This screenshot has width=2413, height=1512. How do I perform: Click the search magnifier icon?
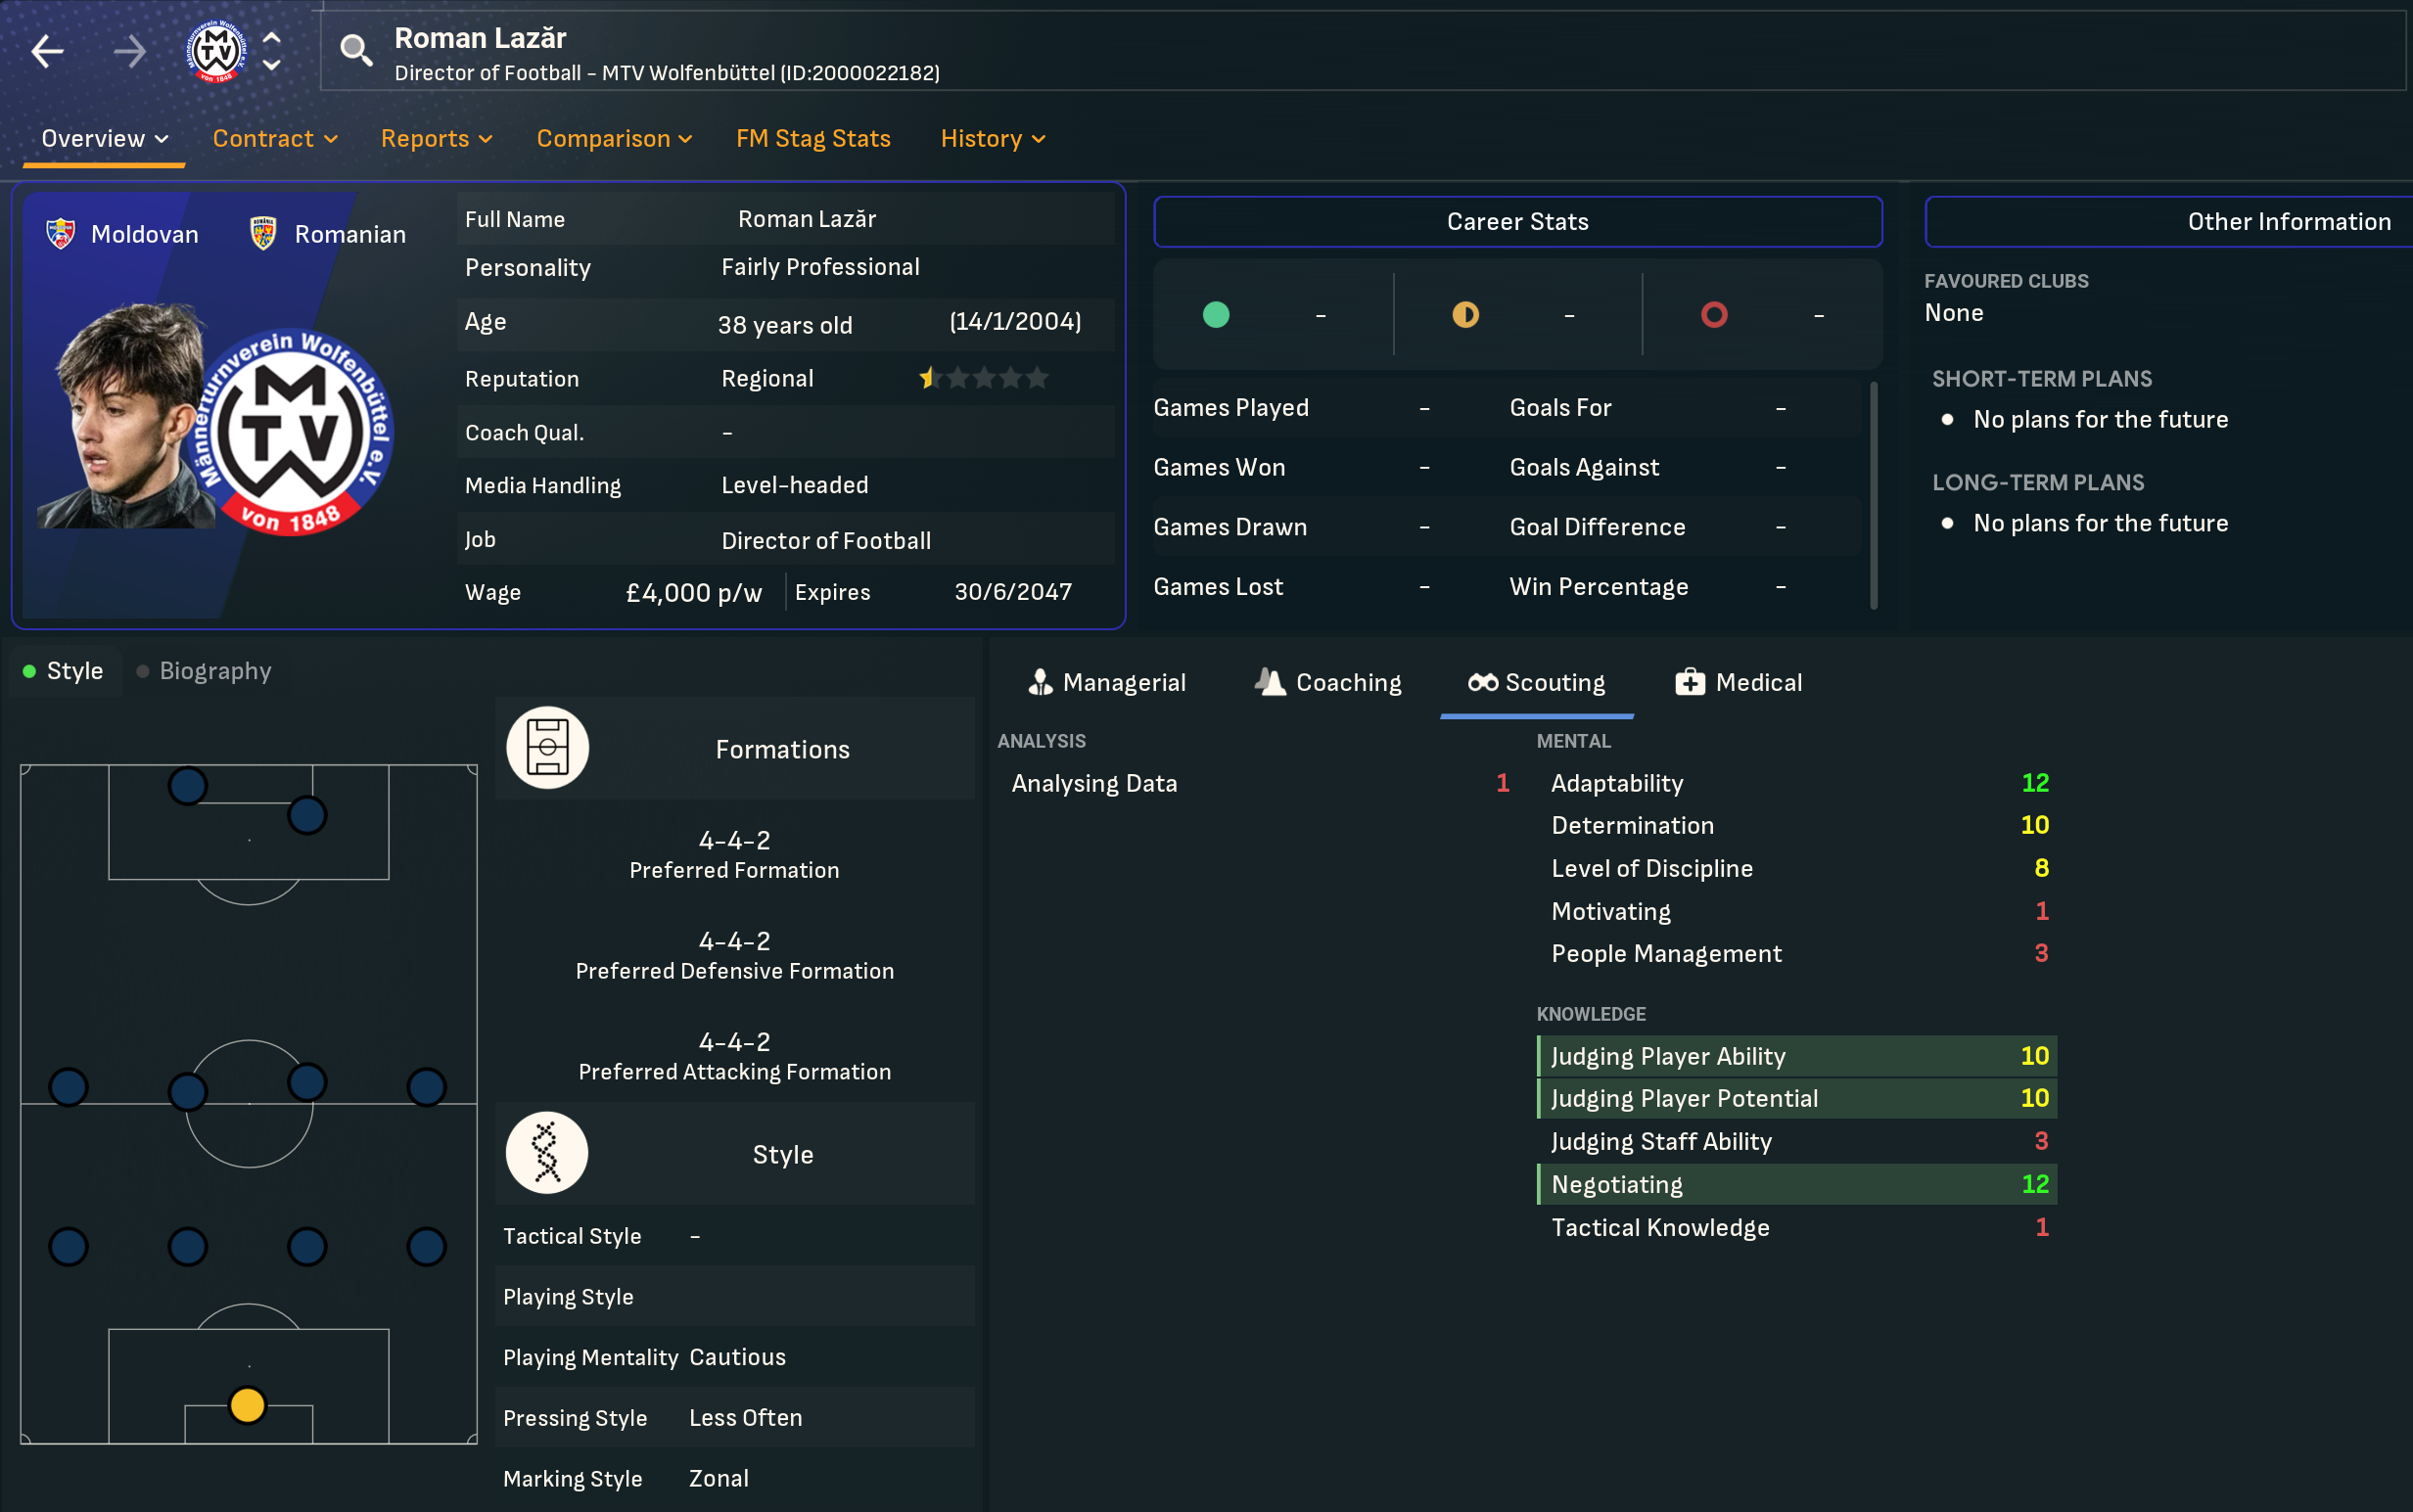click(x=355, y=49)
